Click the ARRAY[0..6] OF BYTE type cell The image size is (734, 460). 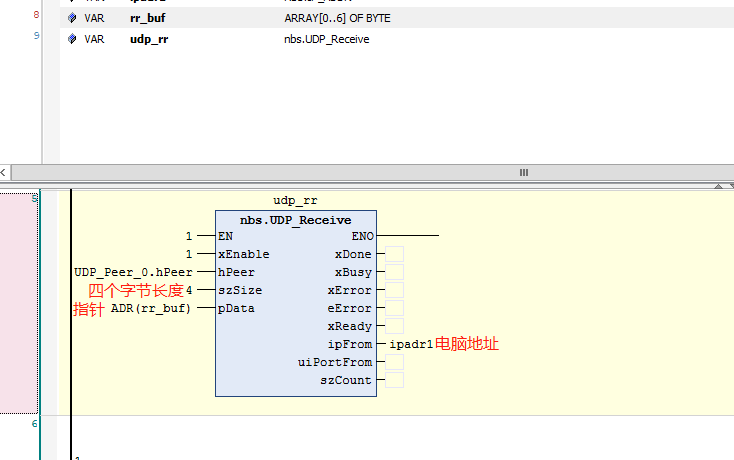coord(337,18)
